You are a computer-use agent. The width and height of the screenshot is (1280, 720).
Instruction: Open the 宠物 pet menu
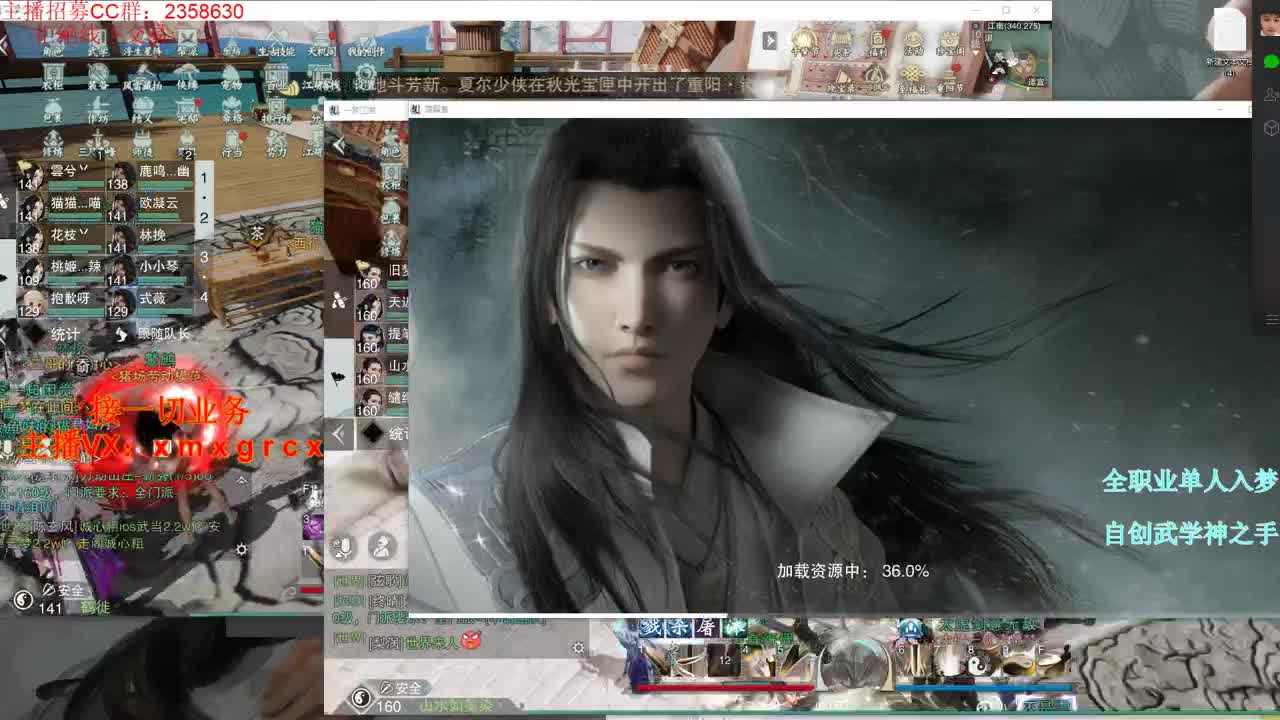pos(232,77)
